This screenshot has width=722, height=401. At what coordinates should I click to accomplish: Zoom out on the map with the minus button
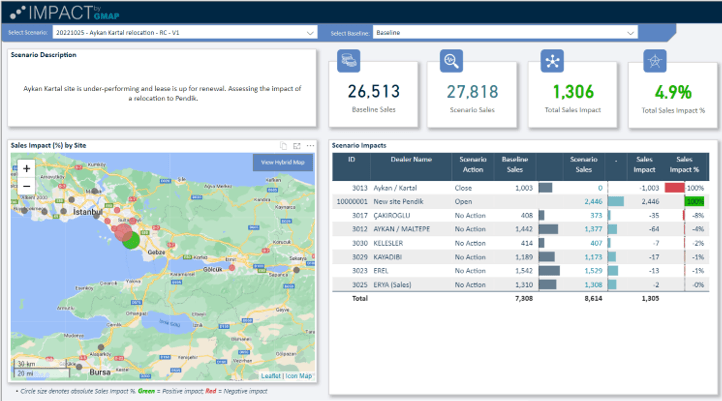(26, 186)
